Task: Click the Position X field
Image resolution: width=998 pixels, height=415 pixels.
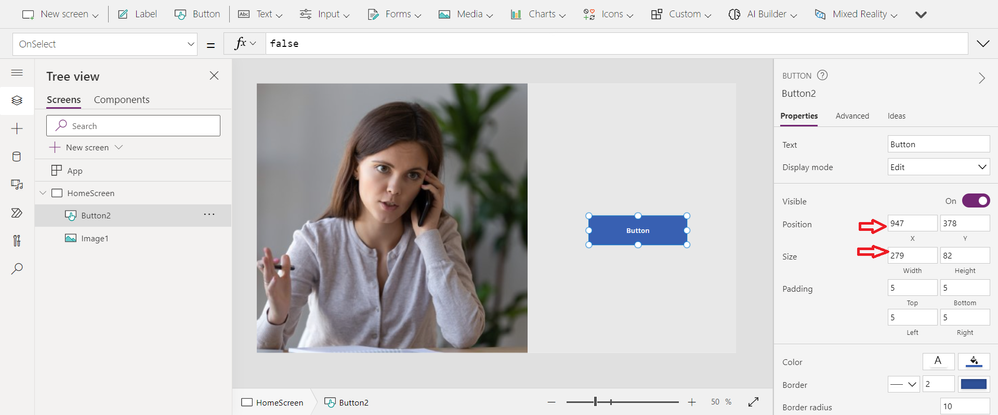Action: (x=912, y=223)
